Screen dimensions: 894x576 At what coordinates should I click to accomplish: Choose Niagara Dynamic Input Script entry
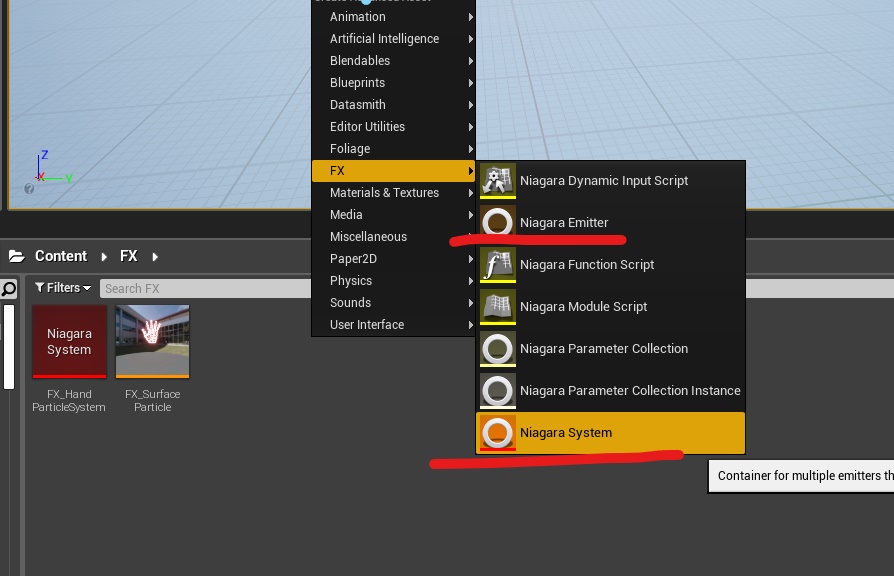[611, 181]
